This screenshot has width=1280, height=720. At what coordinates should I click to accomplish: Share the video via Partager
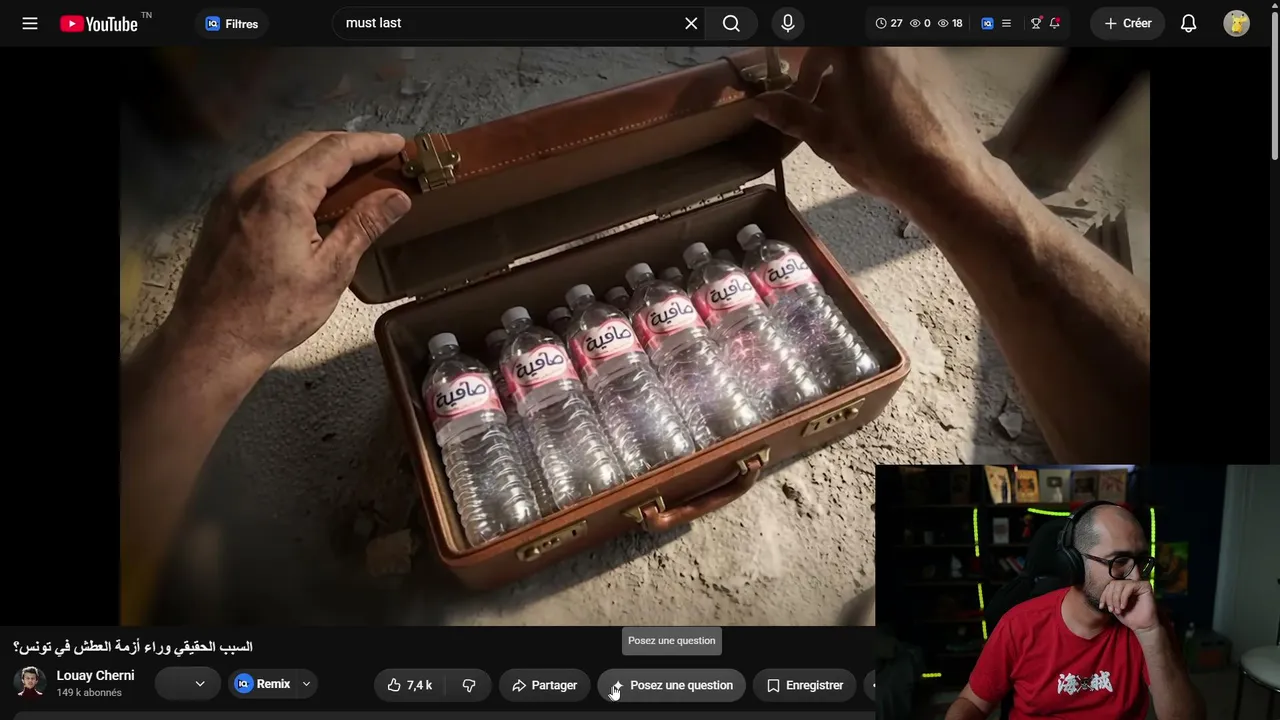[x=544, y=685]
